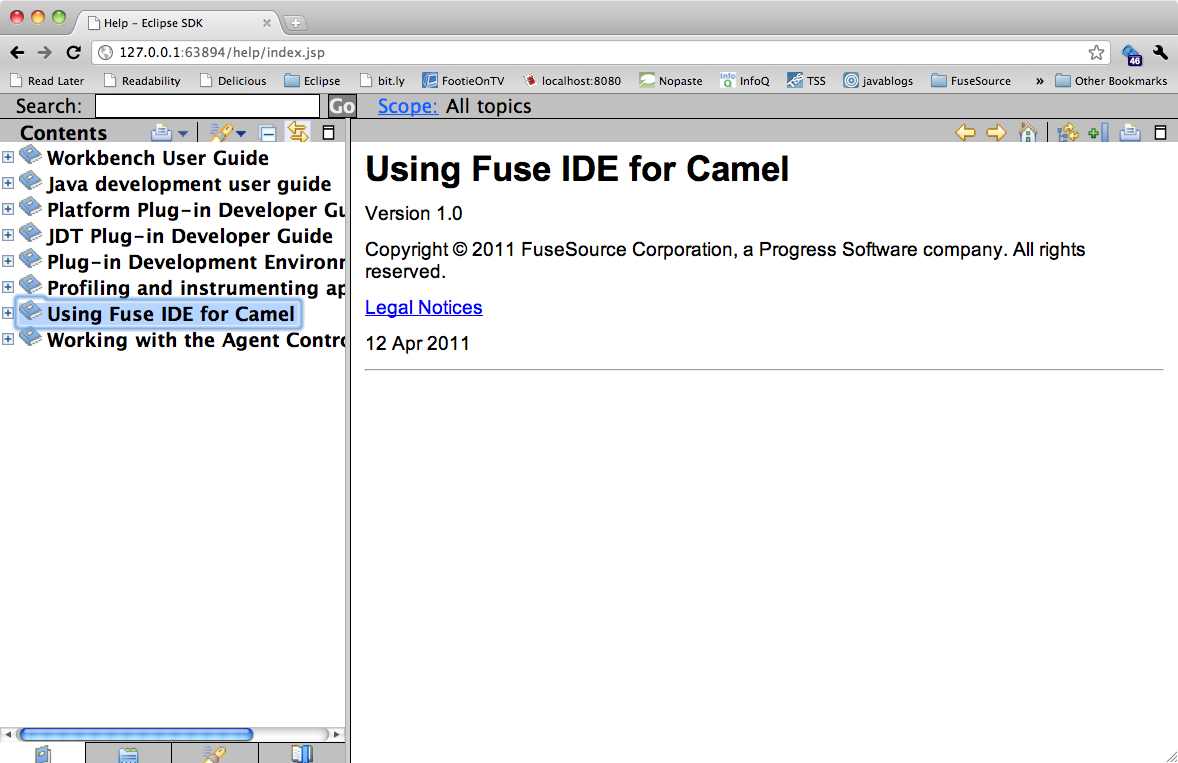Screen dimensions: 1178x763
Task: Click the Print topics icon in Contents toolbar
Action: 161,133
